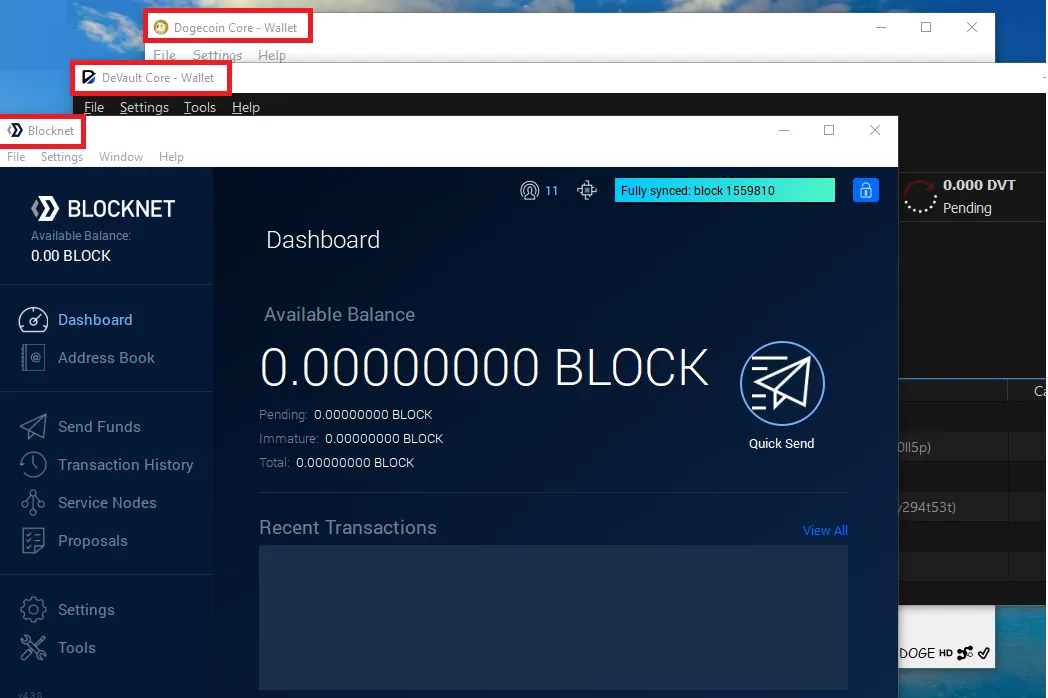Screen dimensions: 1048x698
Task: Click the Dogecoin sync checkmark icon
Action: tap(984, 653)
